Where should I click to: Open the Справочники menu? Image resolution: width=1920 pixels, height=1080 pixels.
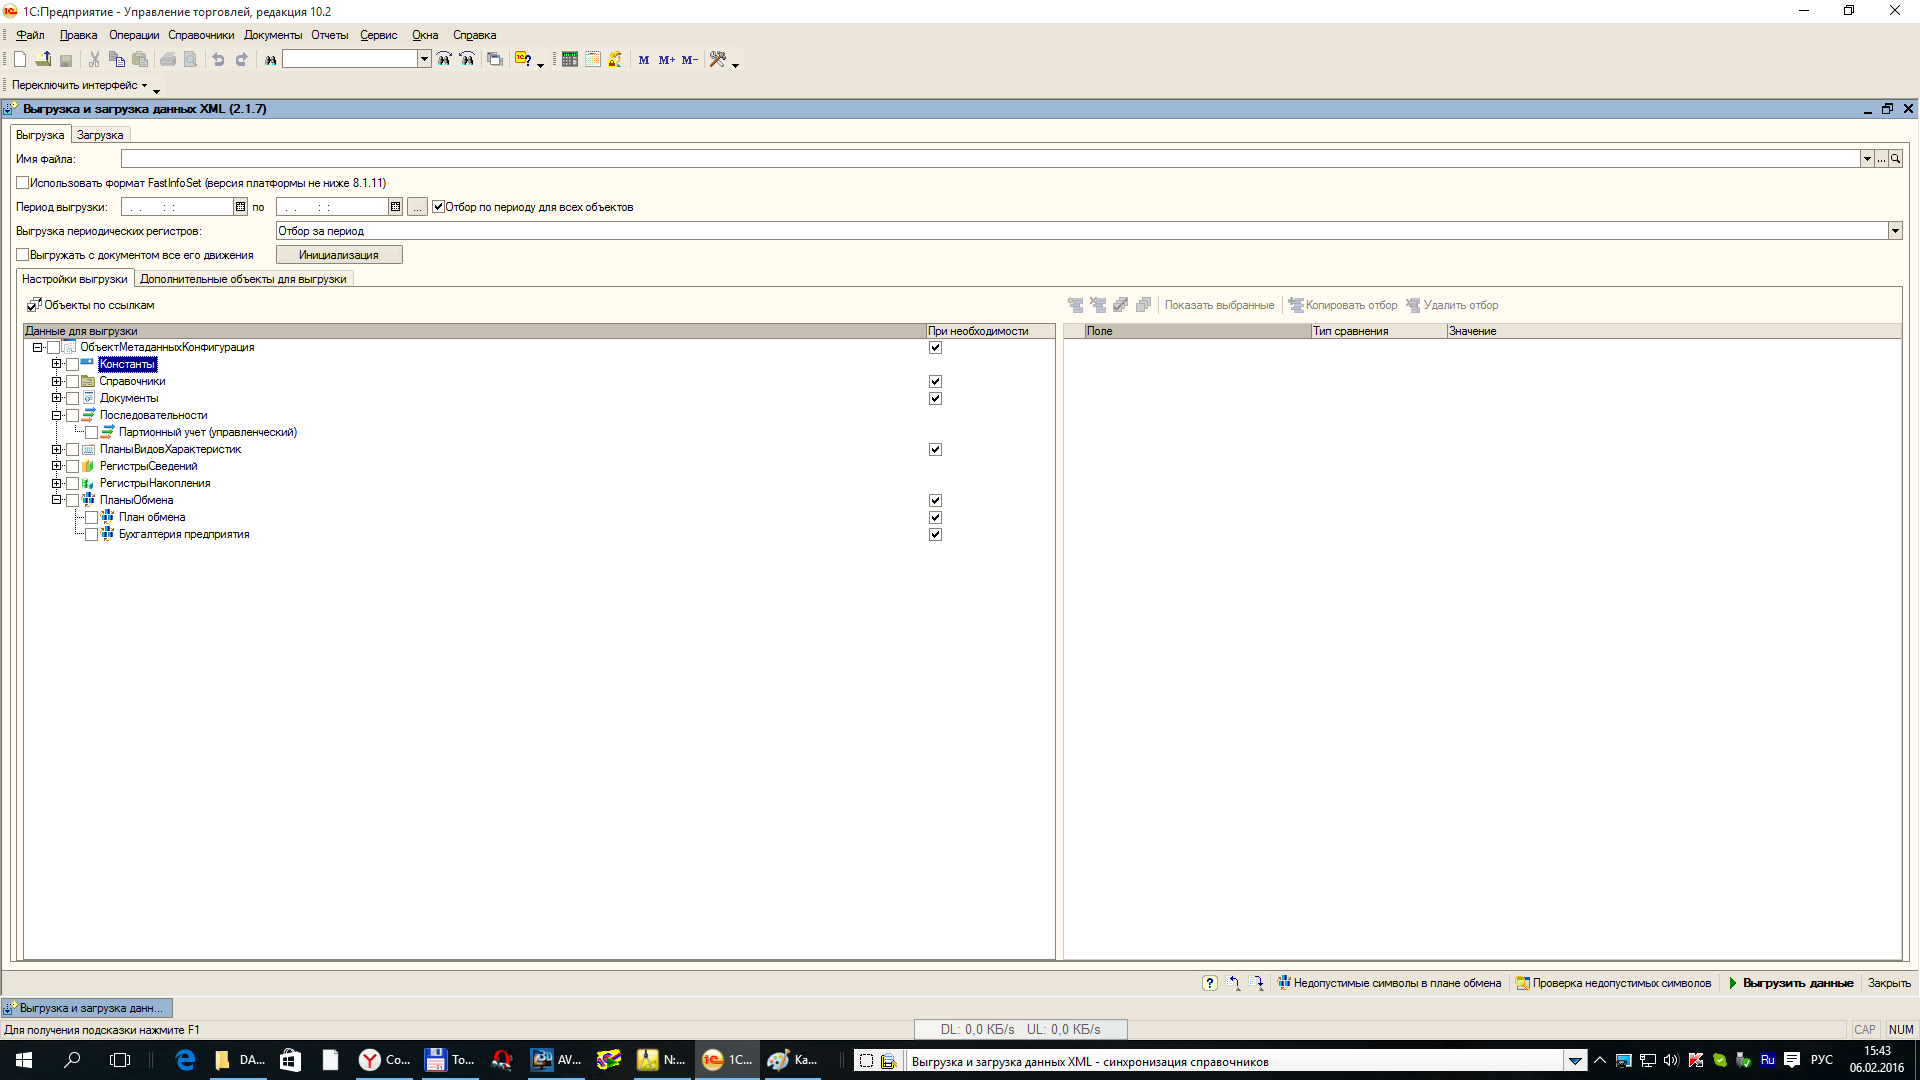click(x=201, y=35)
